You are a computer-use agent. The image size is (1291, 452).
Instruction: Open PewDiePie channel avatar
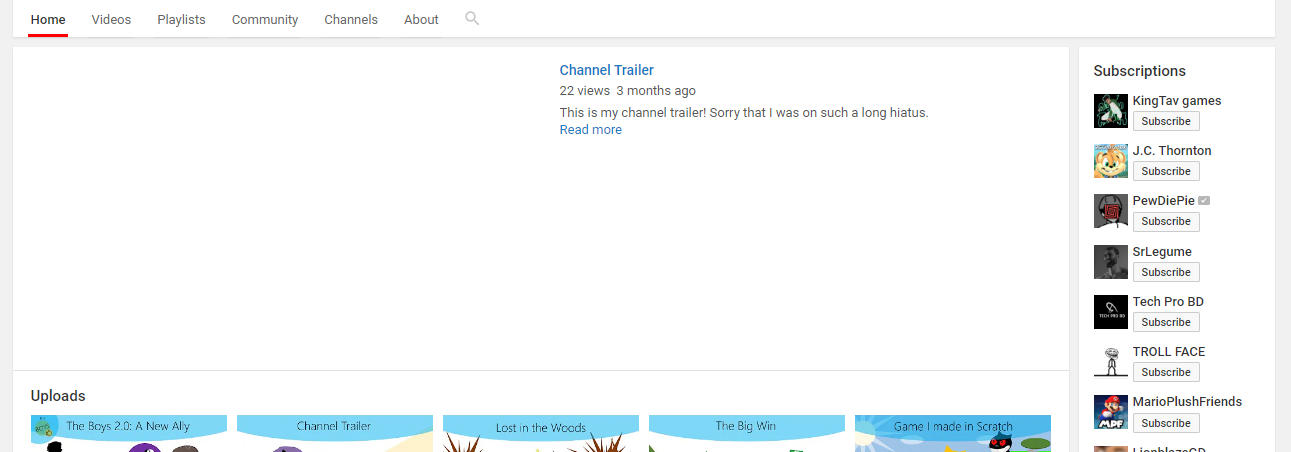tap(1110, 211)
